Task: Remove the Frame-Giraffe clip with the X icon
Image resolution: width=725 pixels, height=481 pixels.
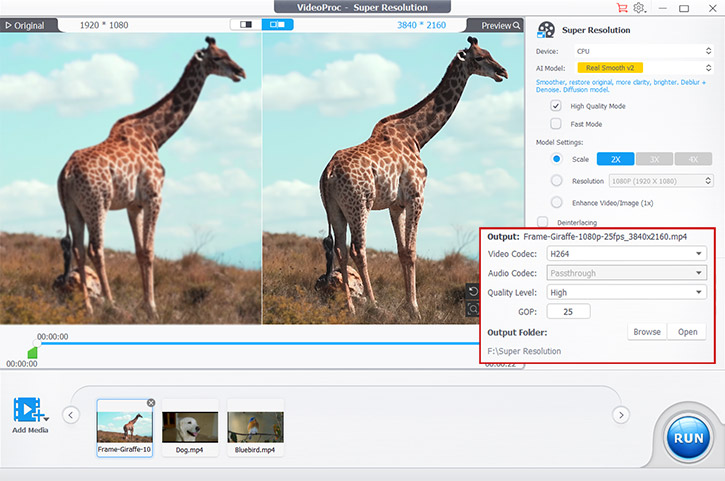Action: 151,403
